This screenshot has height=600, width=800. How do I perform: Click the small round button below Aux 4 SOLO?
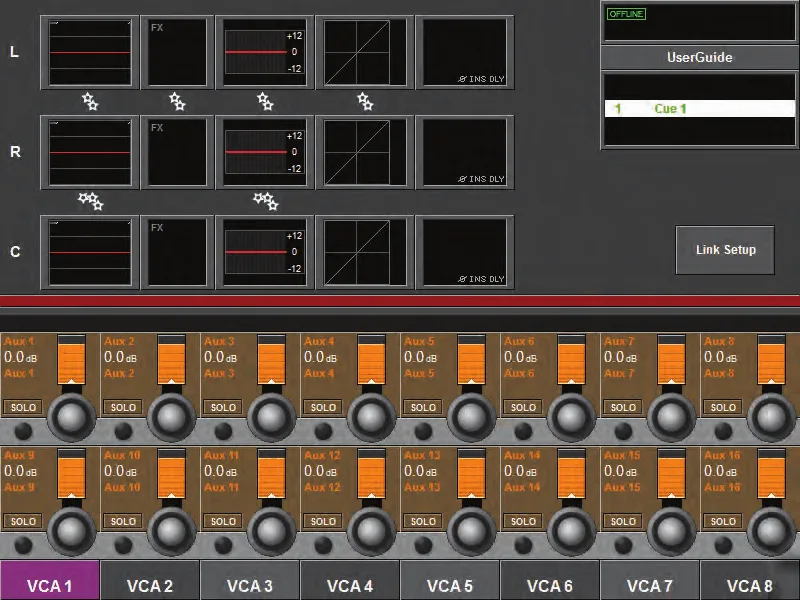tap(323, 432)
